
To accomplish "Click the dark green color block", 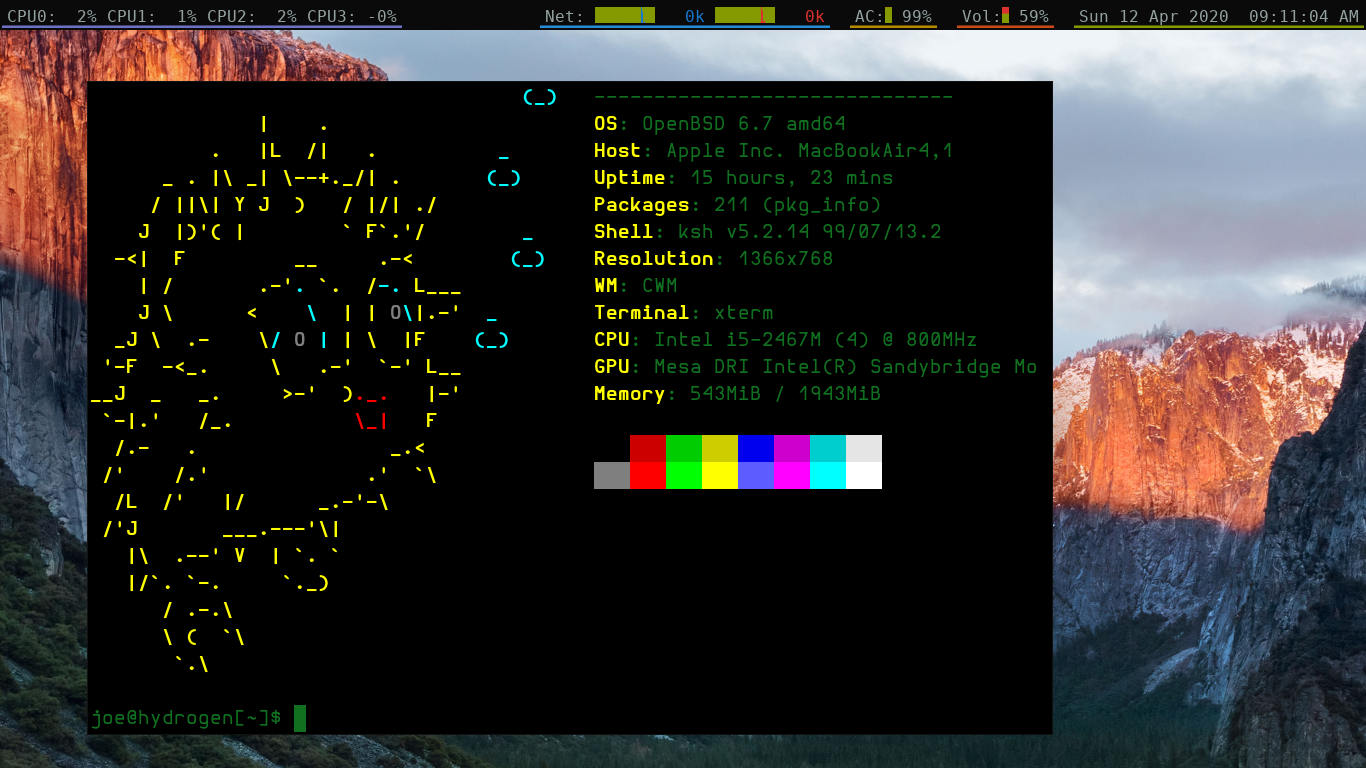I will pyautogui.click(x=684, y=448).
